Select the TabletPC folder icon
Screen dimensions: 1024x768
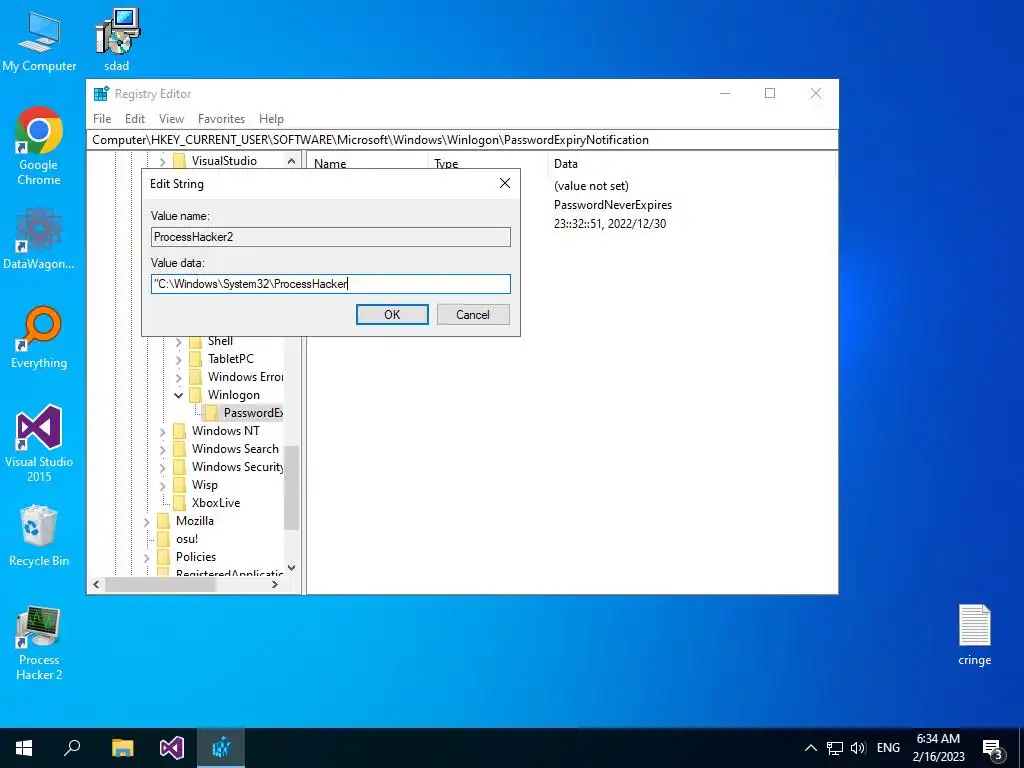tap(195, 359)
